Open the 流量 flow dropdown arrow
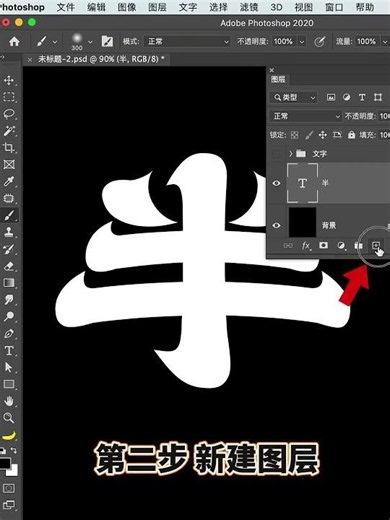 pyautogui.click(x=385, y=42)
